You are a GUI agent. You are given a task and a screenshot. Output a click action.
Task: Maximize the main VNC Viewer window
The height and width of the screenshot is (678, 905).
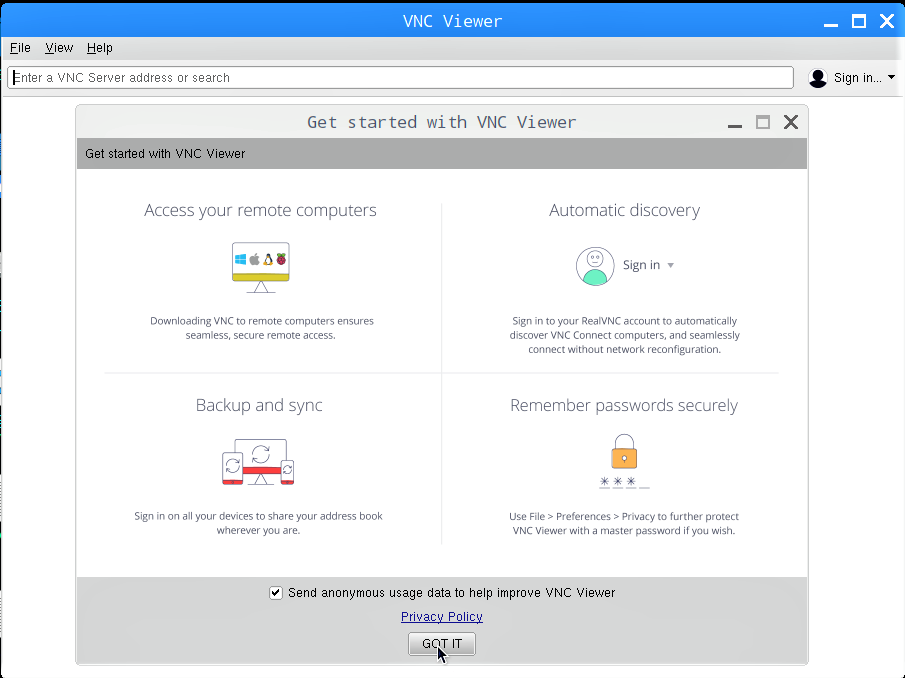pyautogui.click(x=859, y=21)
